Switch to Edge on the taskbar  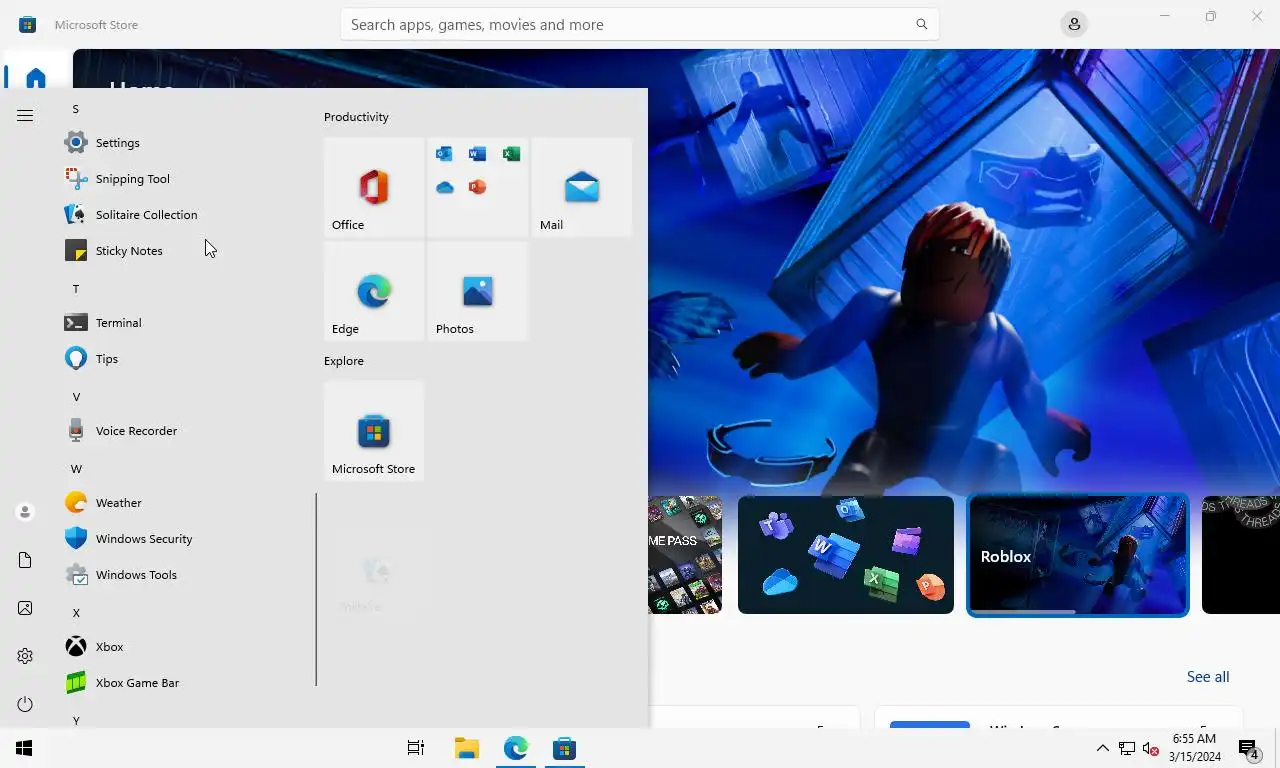(516, 748)
